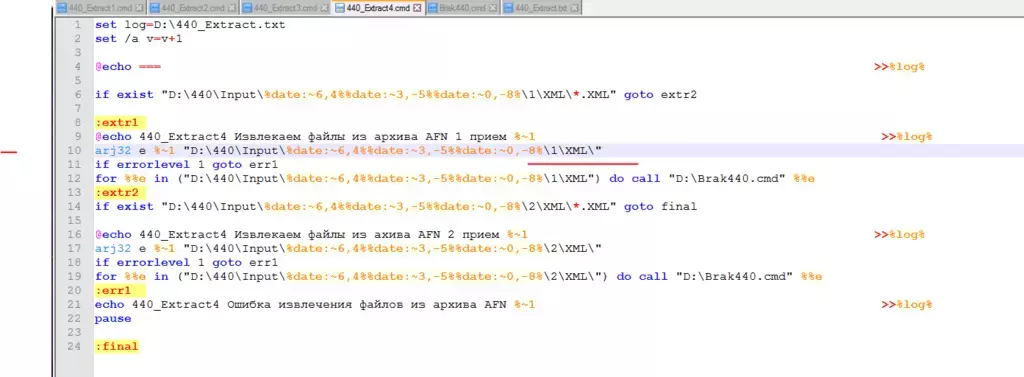
Task: Click 'goto extr2' on line 6
Action: tap(660, 95)
